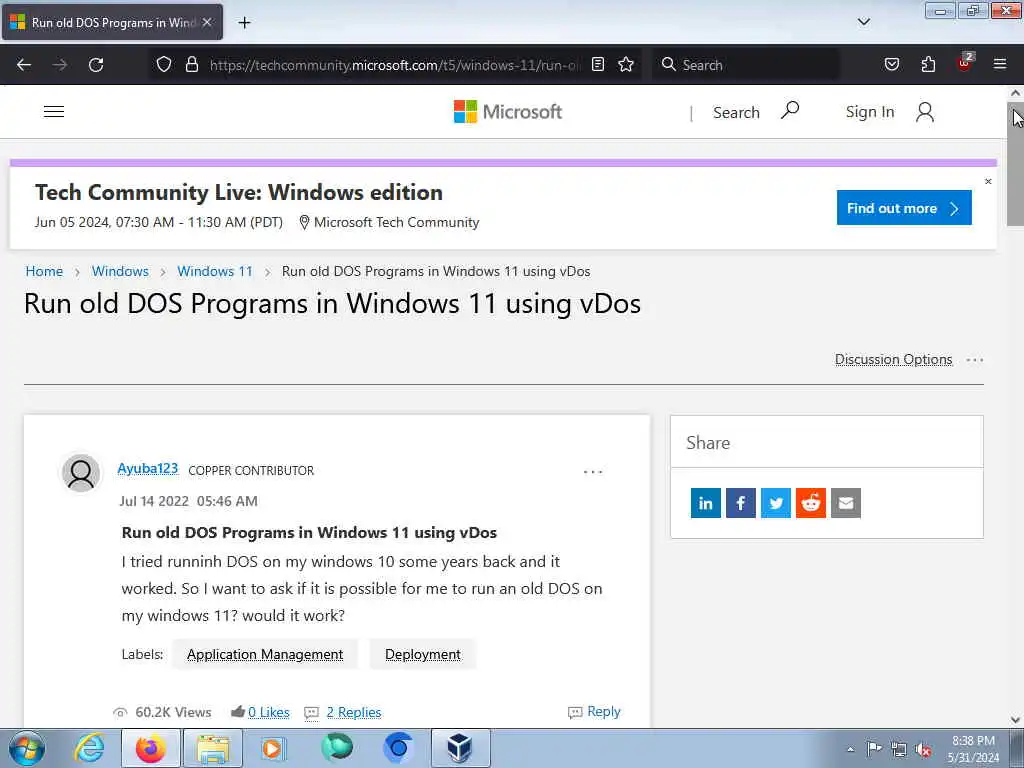Close the Run old DOS Programs tab
This screenshot has width=1024, height=768.
pos(207,22)
